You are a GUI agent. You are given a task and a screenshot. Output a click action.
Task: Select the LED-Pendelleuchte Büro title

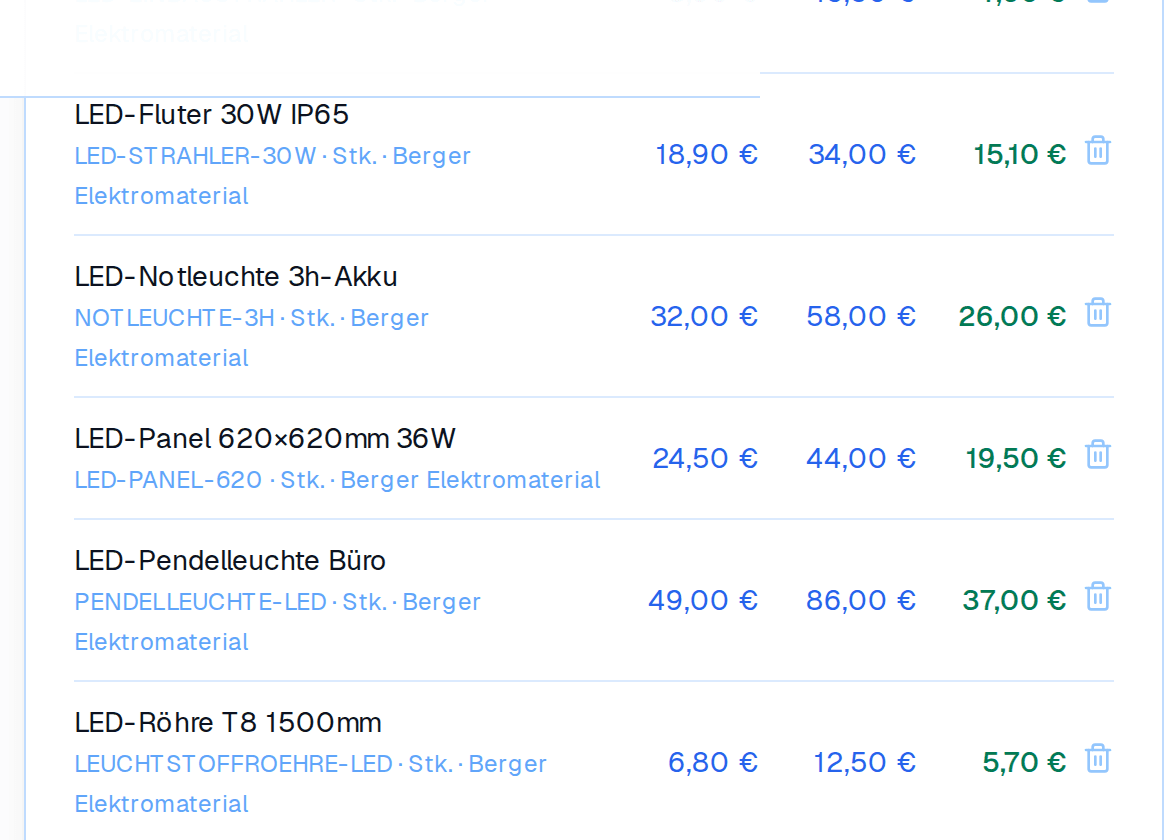(x=230, y=561)
